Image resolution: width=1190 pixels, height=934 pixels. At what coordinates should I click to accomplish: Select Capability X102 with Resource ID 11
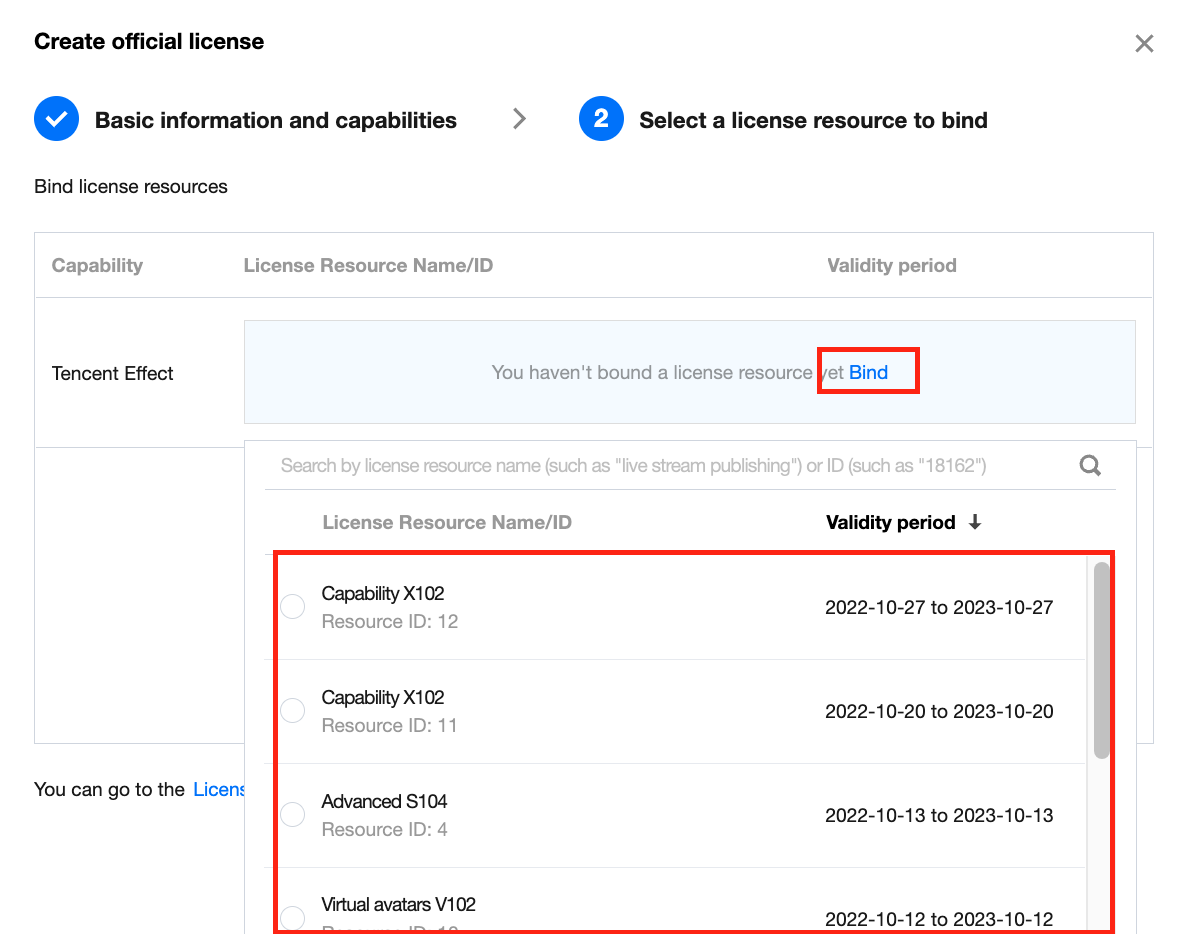tap(292, 711)
